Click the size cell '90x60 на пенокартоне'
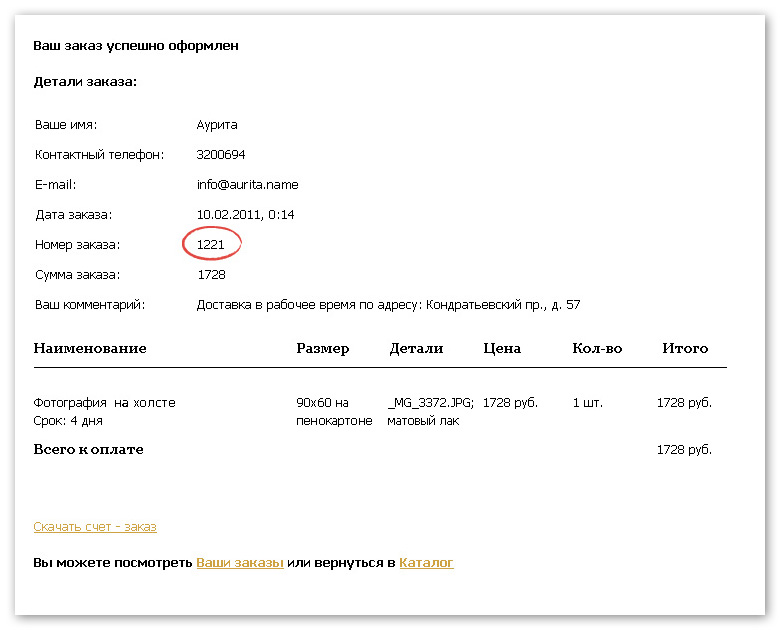The image size is (780, 630). (334, 412)
